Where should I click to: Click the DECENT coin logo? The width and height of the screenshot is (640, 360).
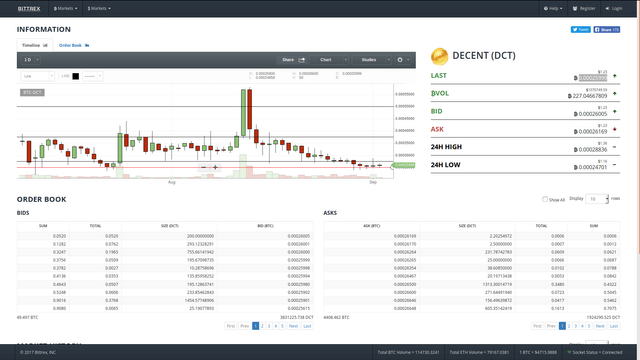coord(439,56)
